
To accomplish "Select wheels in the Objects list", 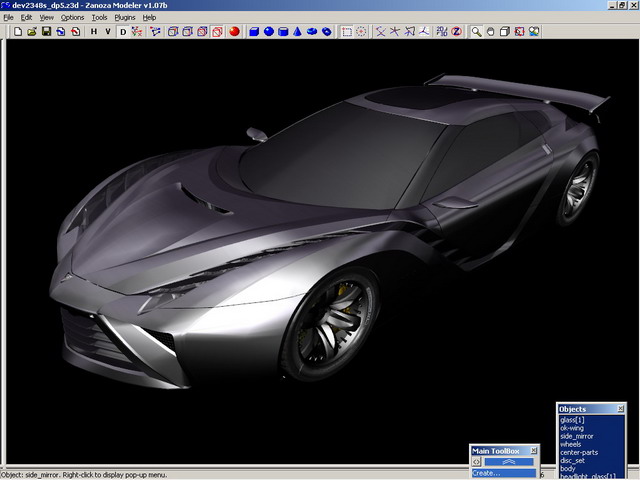I will point(573,444).
